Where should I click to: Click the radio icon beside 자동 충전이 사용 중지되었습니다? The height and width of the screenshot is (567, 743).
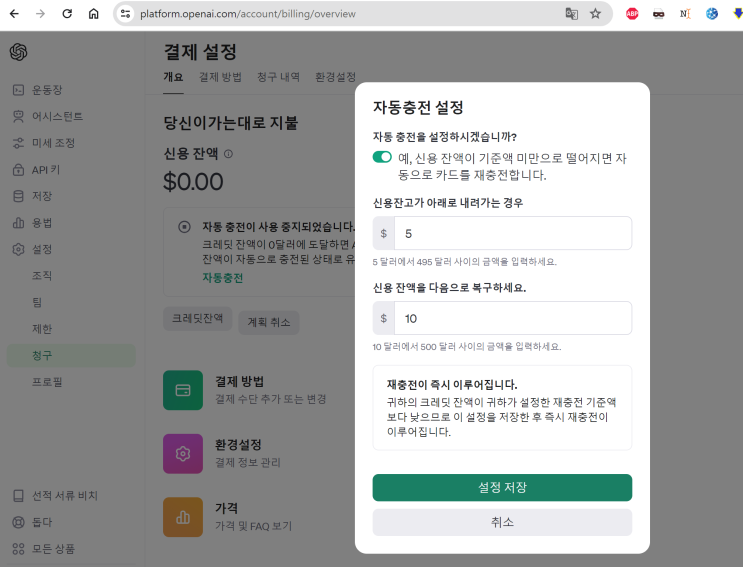[184, 227]
